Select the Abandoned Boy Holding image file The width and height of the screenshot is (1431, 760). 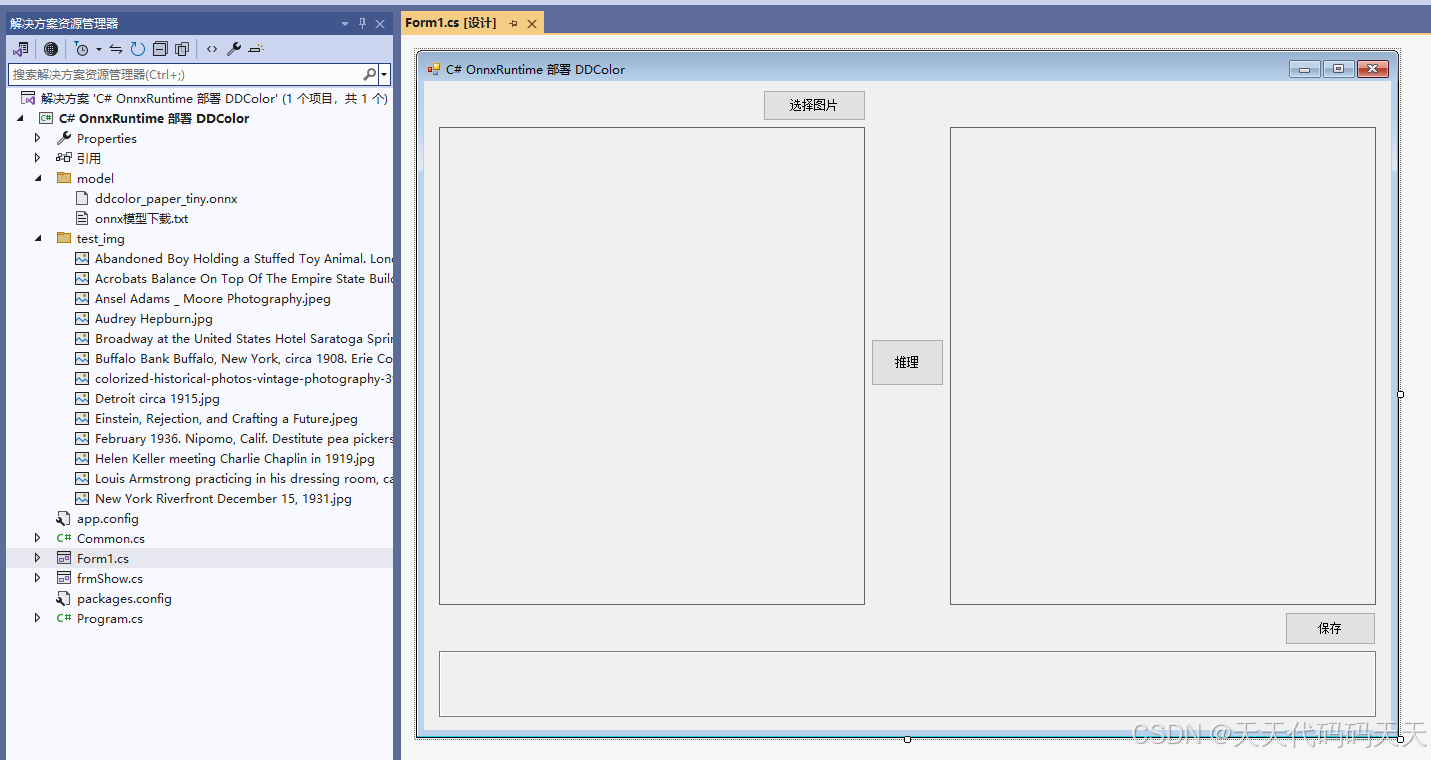244,258
